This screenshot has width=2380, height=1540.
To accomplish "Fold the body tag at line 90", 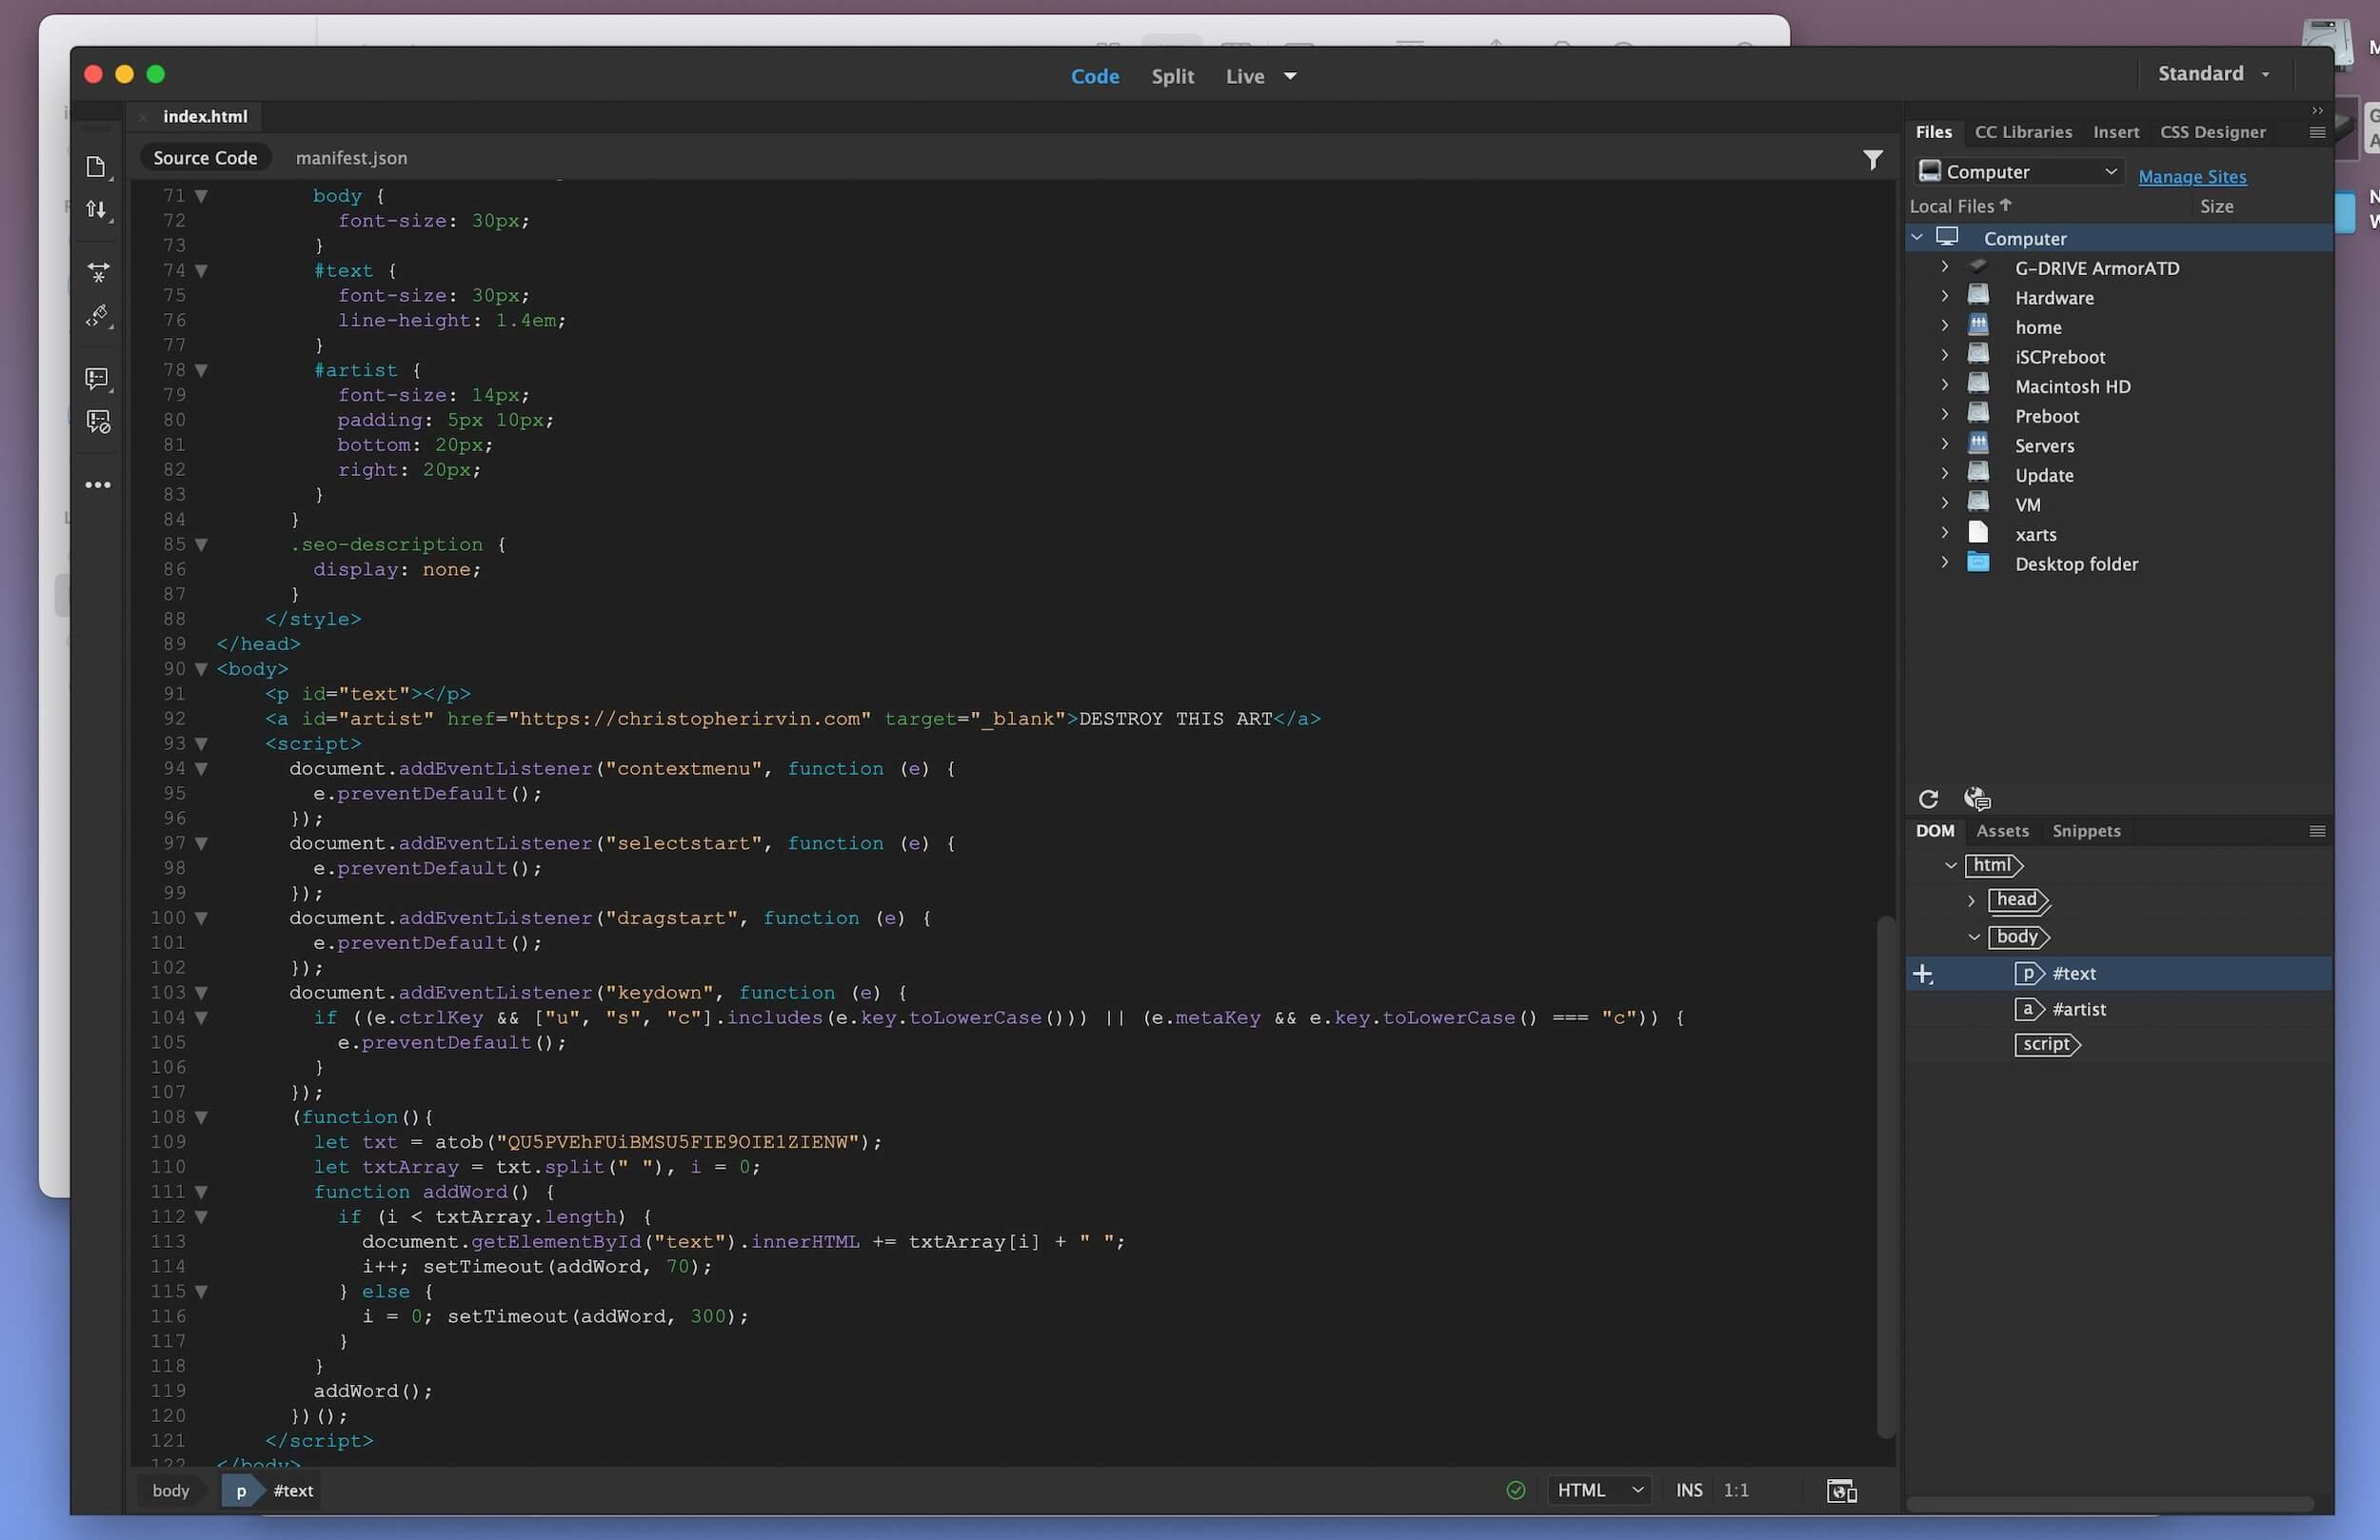I will click(201, 669).
